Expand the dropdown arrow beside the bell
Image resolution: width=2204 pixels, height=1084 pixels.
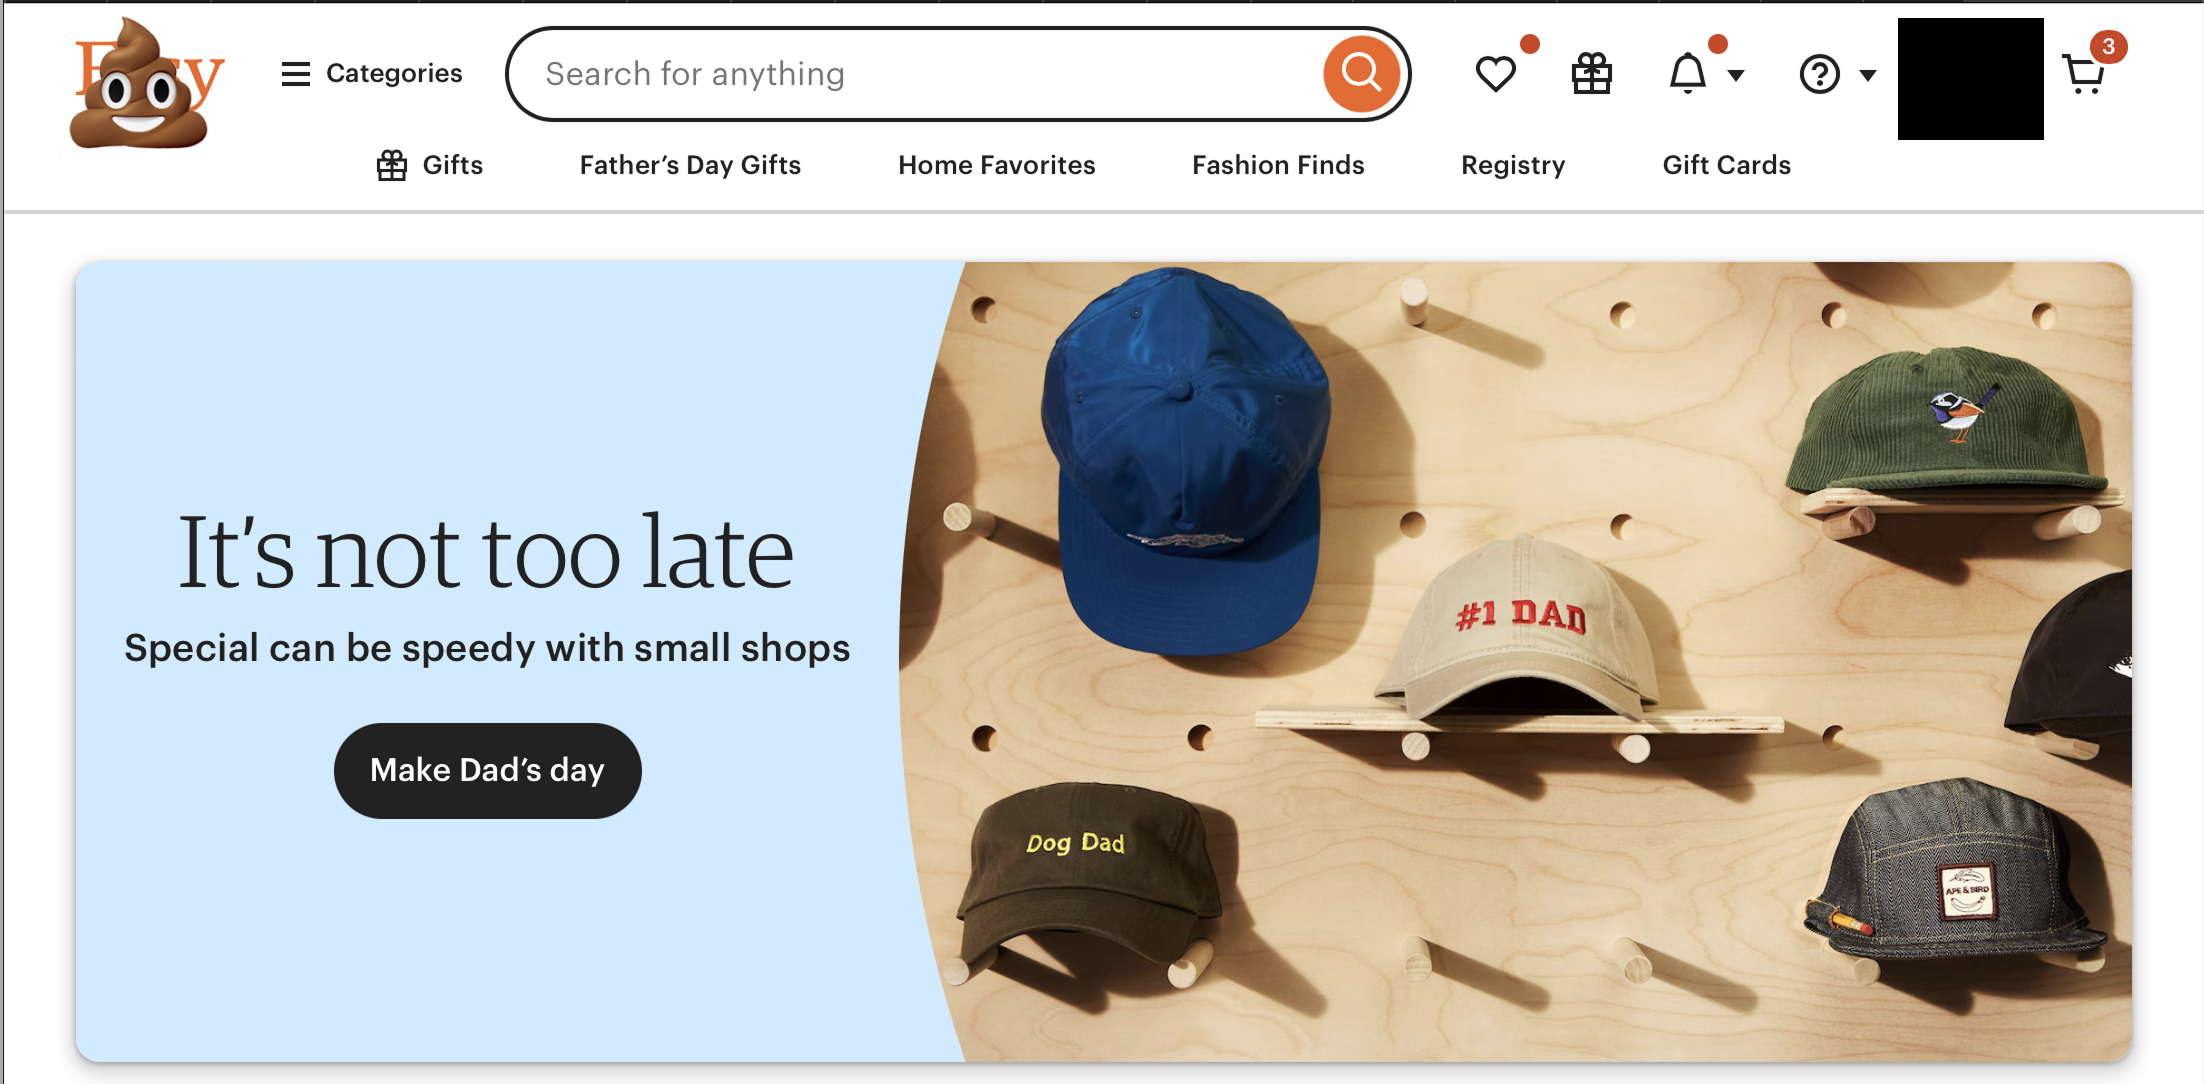pyautogui.click(x=1736, y=75)
